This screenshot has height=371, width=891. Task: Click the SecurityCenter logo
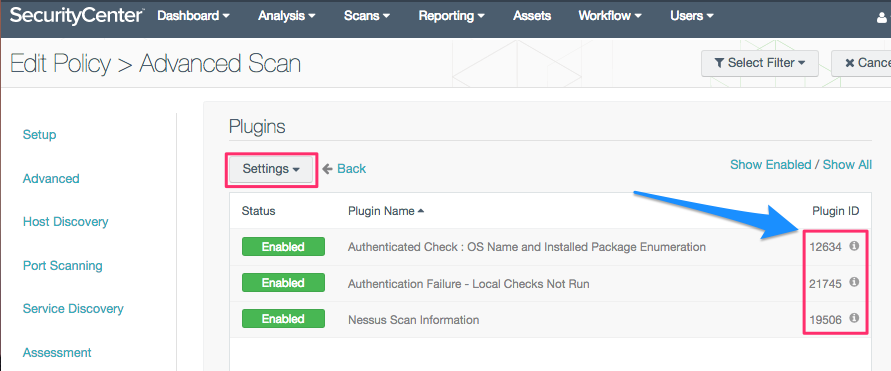(x=76, y=16)
